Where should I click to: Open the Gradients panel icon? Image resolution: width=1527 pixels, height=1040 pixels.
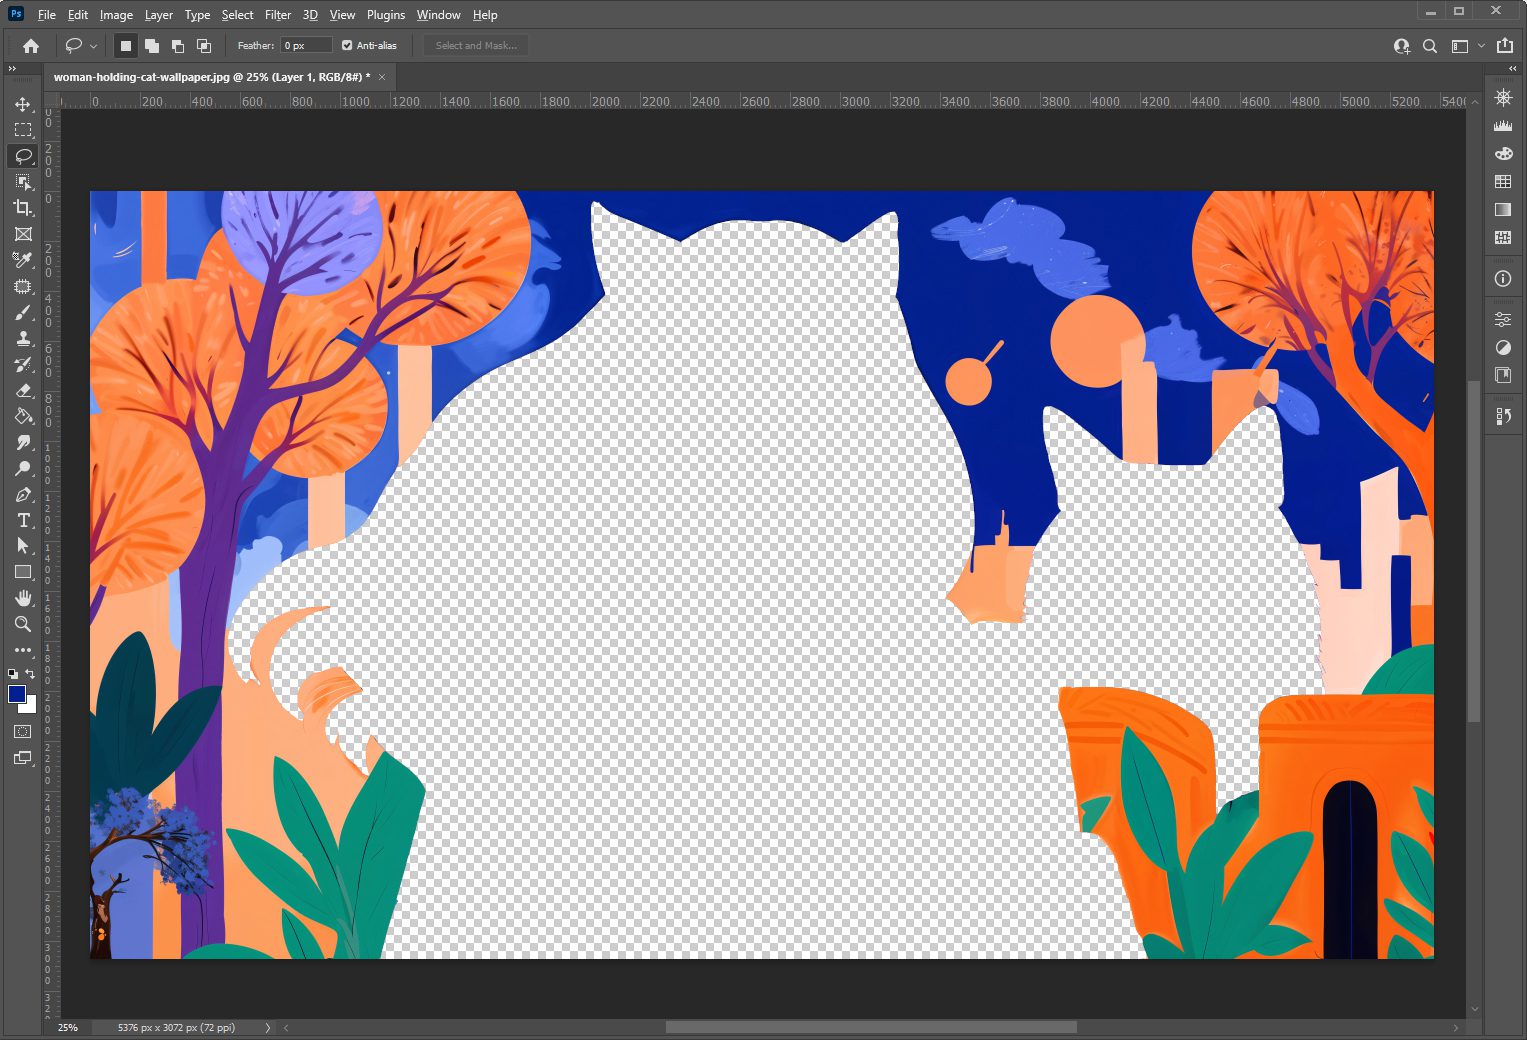click(x=1503, y=209)
